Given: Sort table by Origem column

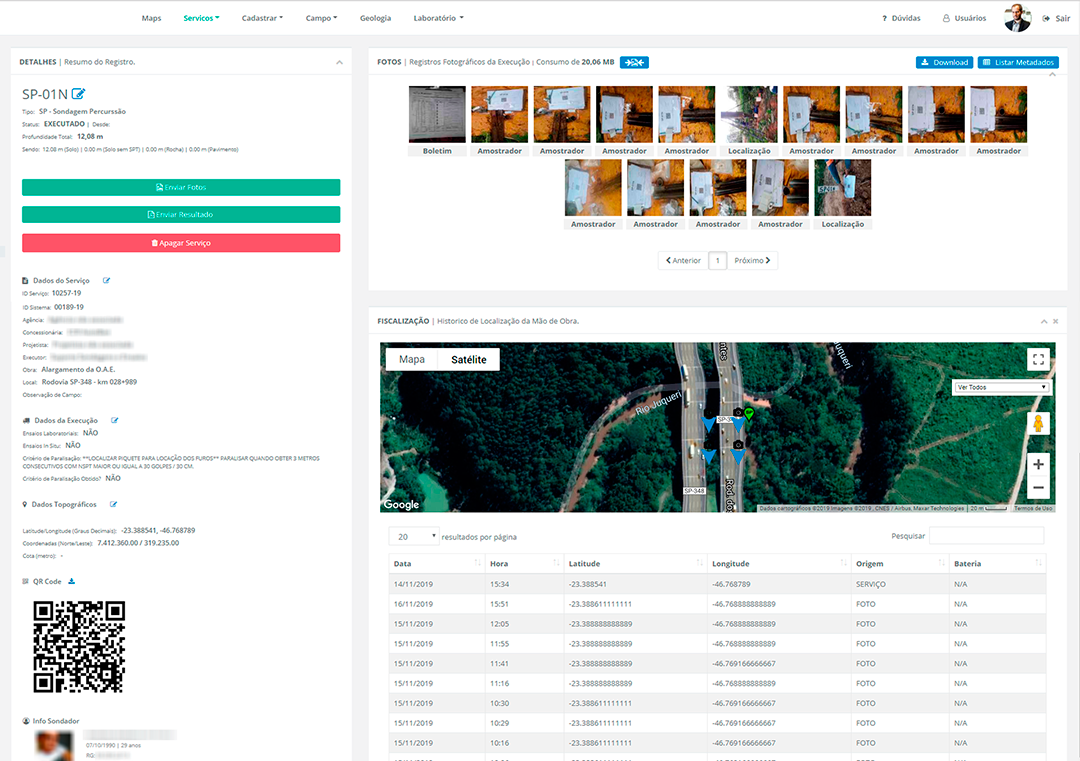Looking at the screenshot, I should (x=900, y=563).
